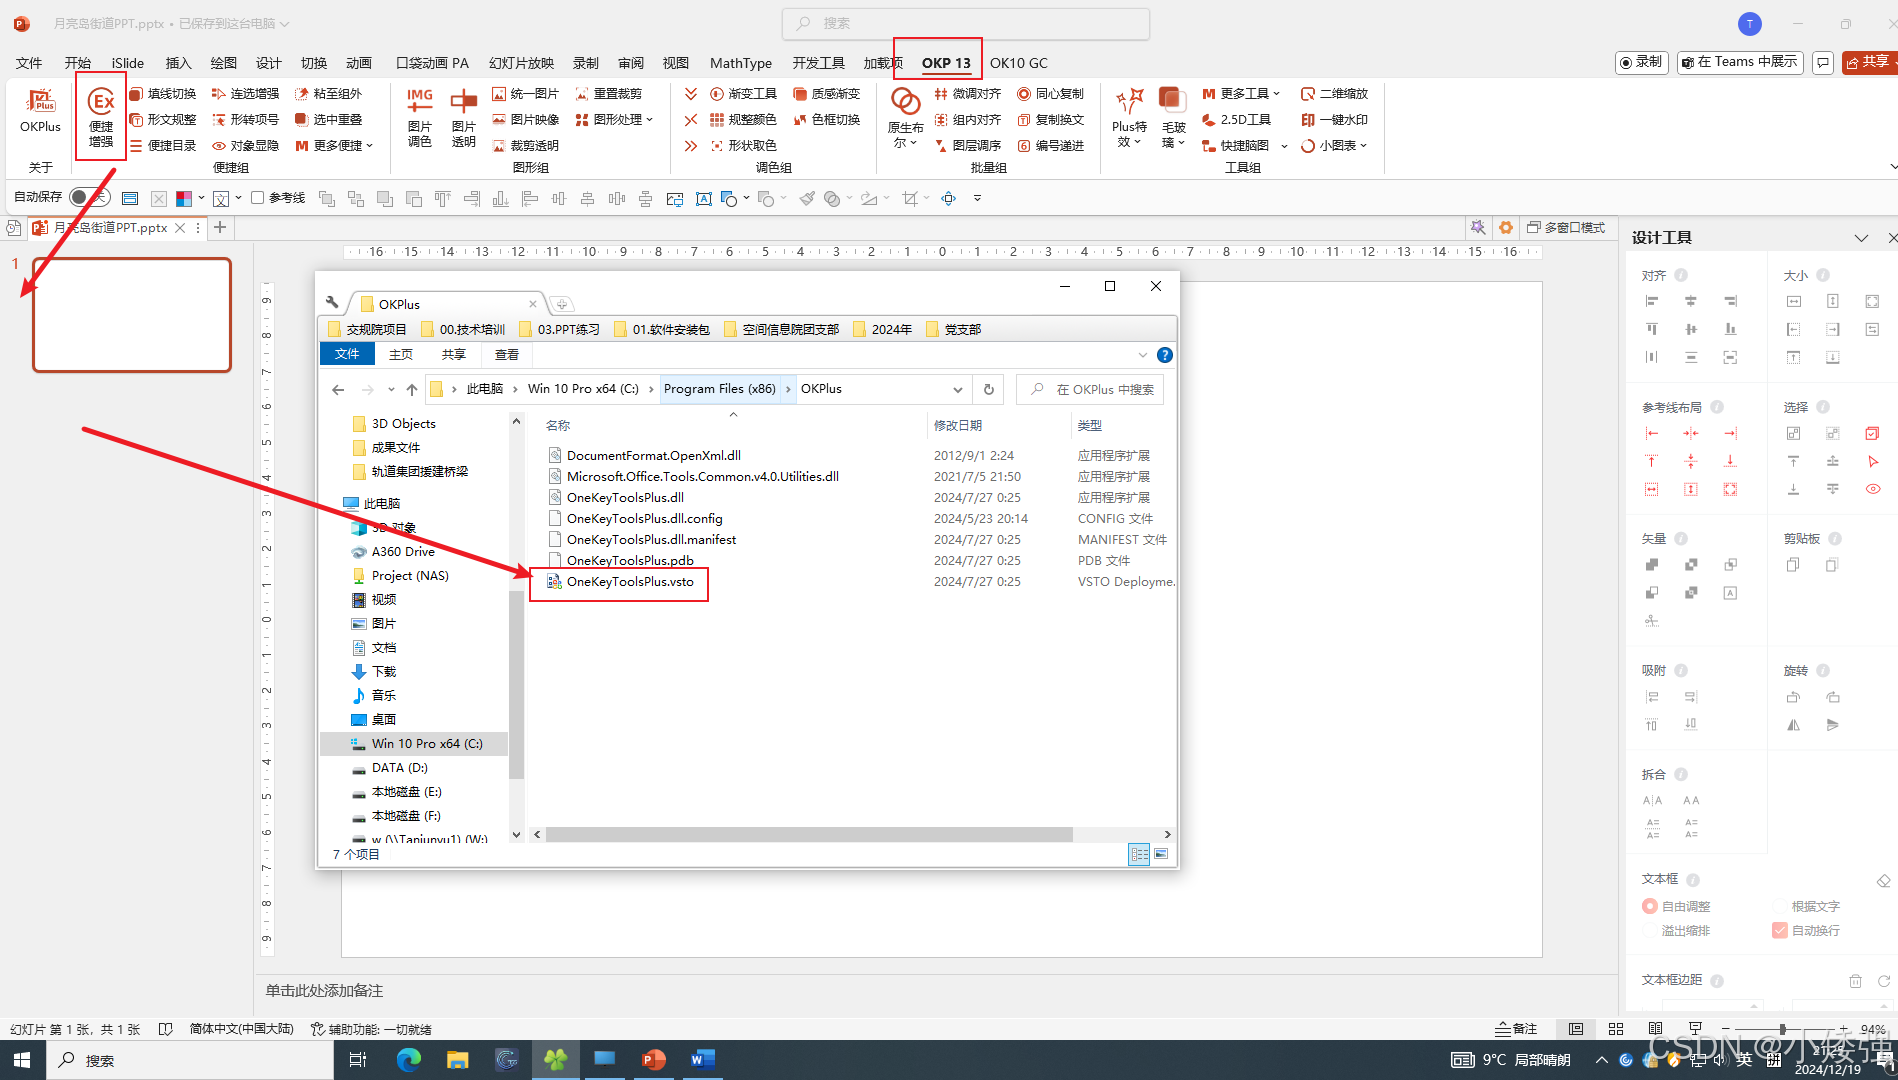Toggle the 自动保存 autosave switch
This screenshot has width=1898, height=1080.
(88, 197)
